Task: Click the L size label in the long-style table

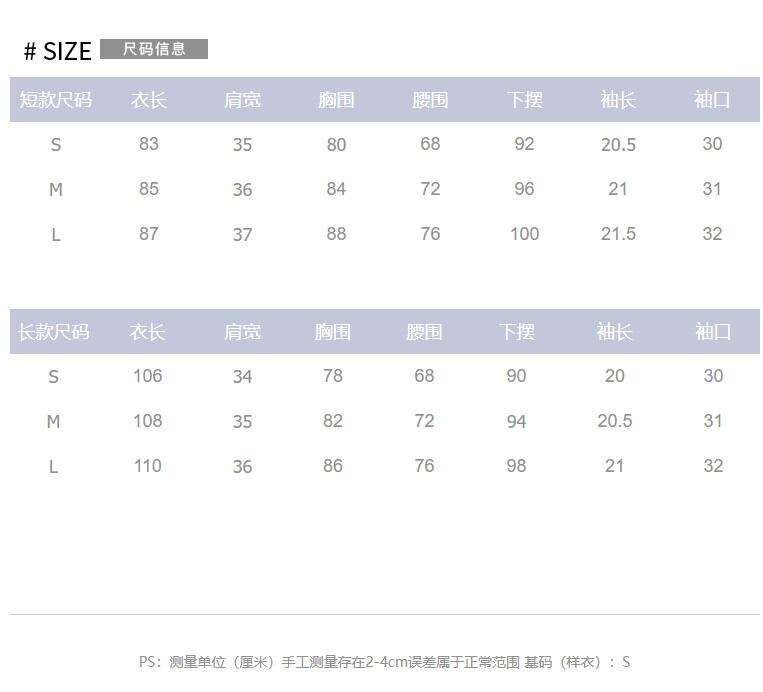Action: click(54, 467)
